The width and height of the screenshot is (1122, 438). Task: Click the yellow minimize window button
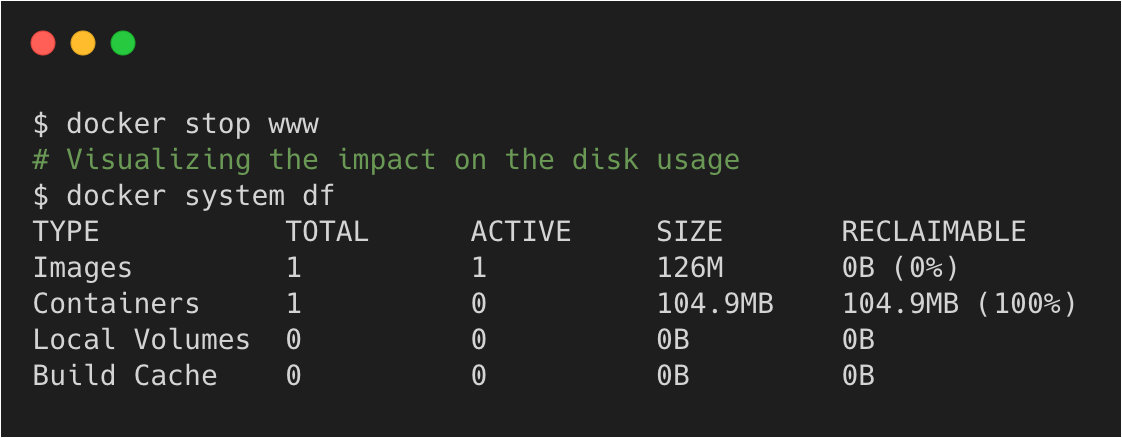tap(83, 43)
